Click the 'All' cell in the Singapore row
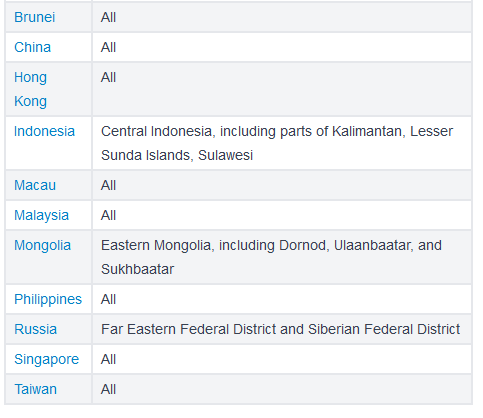 tap(282, 359)
